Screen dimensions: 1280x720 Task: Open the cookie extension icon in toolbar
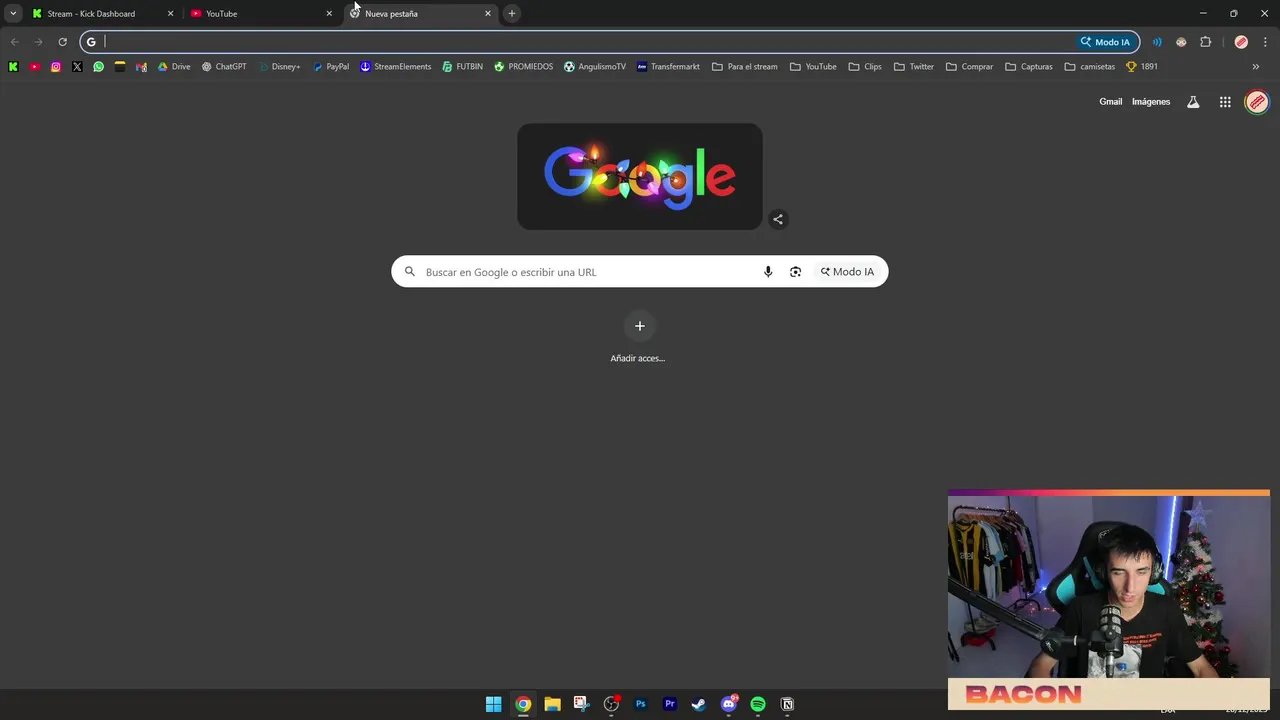pos(1181,42)
